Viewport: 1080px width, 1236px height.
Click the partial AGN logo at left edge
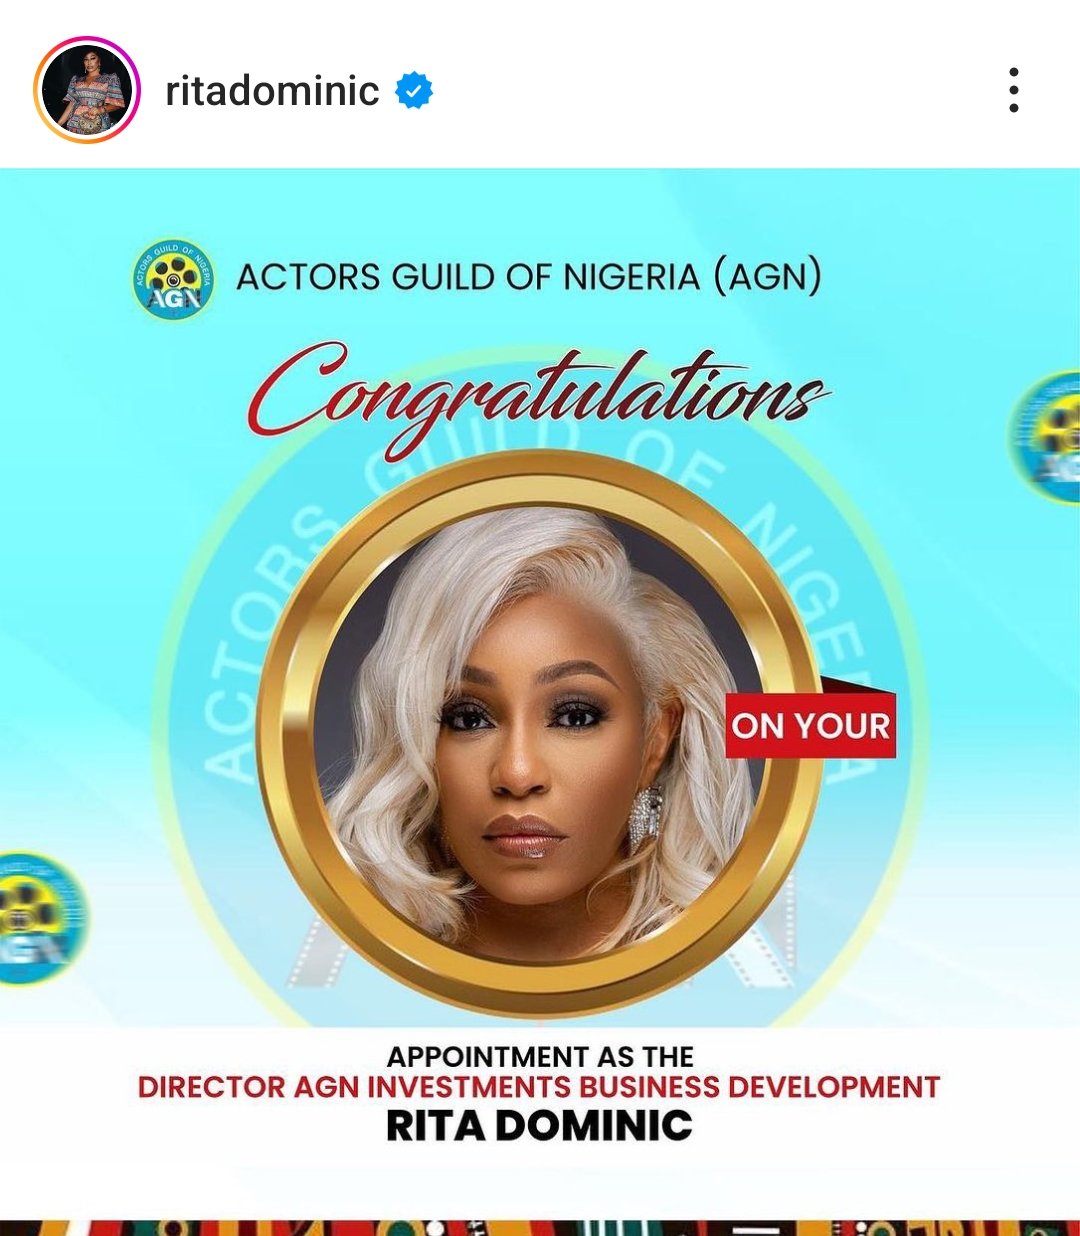tap(40, 918)
